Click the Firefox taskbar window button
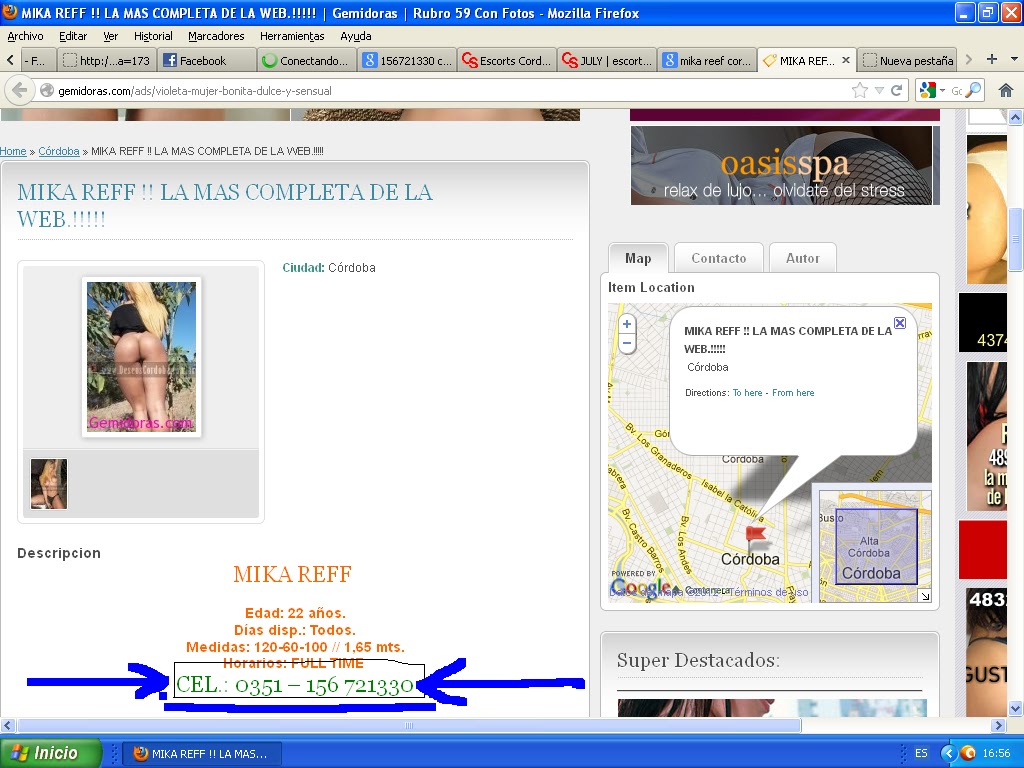 click(201, 754)
